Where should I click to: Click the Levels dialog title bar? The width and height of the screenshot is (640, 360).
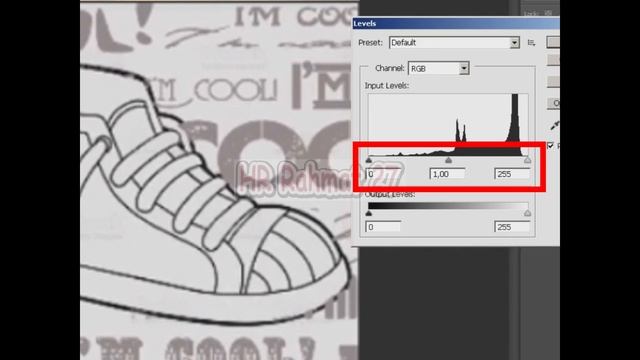click(456, 24)
